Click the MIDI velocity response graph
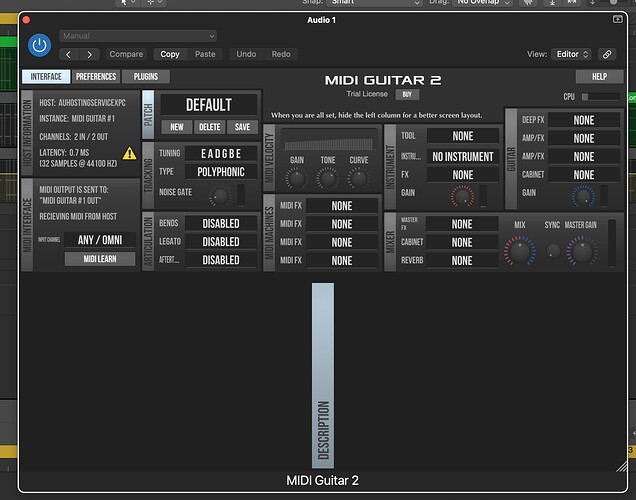The image size is (636, 500). pyautogui.click(x=329, y=140)
